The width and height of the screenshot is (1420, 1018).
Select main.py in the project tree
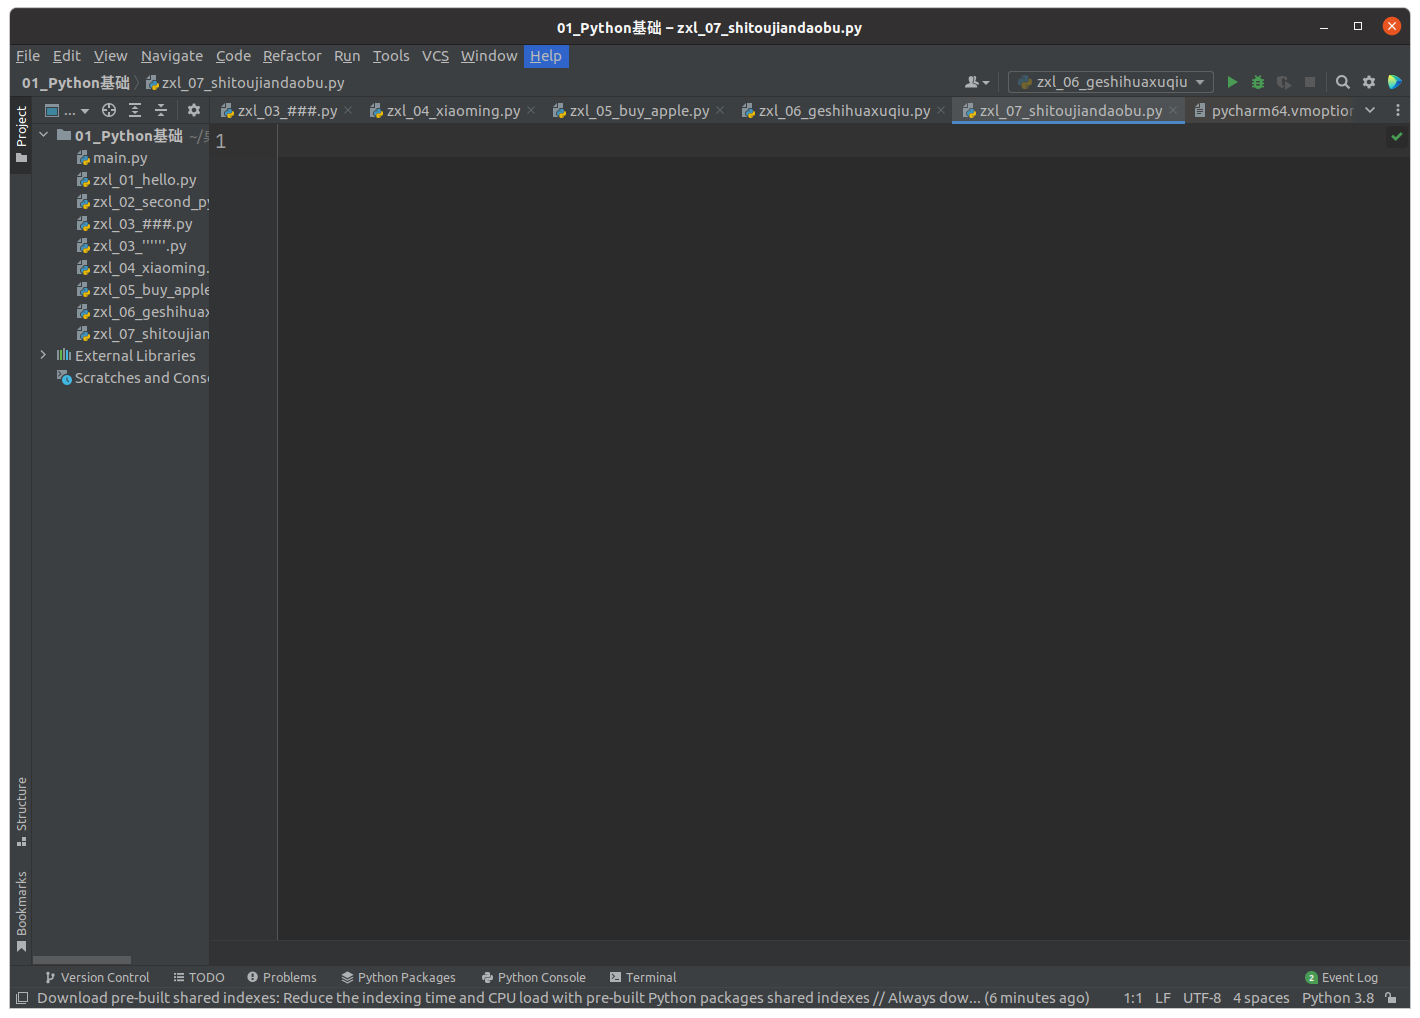pos(120,157)
